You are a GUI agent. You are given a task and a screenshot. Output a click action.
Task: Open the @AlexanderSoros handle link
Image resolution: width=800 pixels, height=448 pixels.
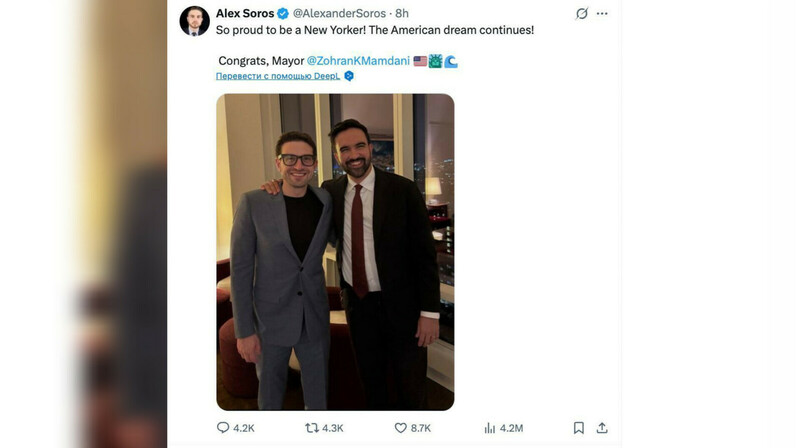pyautogui.click(x=341, y=14)
